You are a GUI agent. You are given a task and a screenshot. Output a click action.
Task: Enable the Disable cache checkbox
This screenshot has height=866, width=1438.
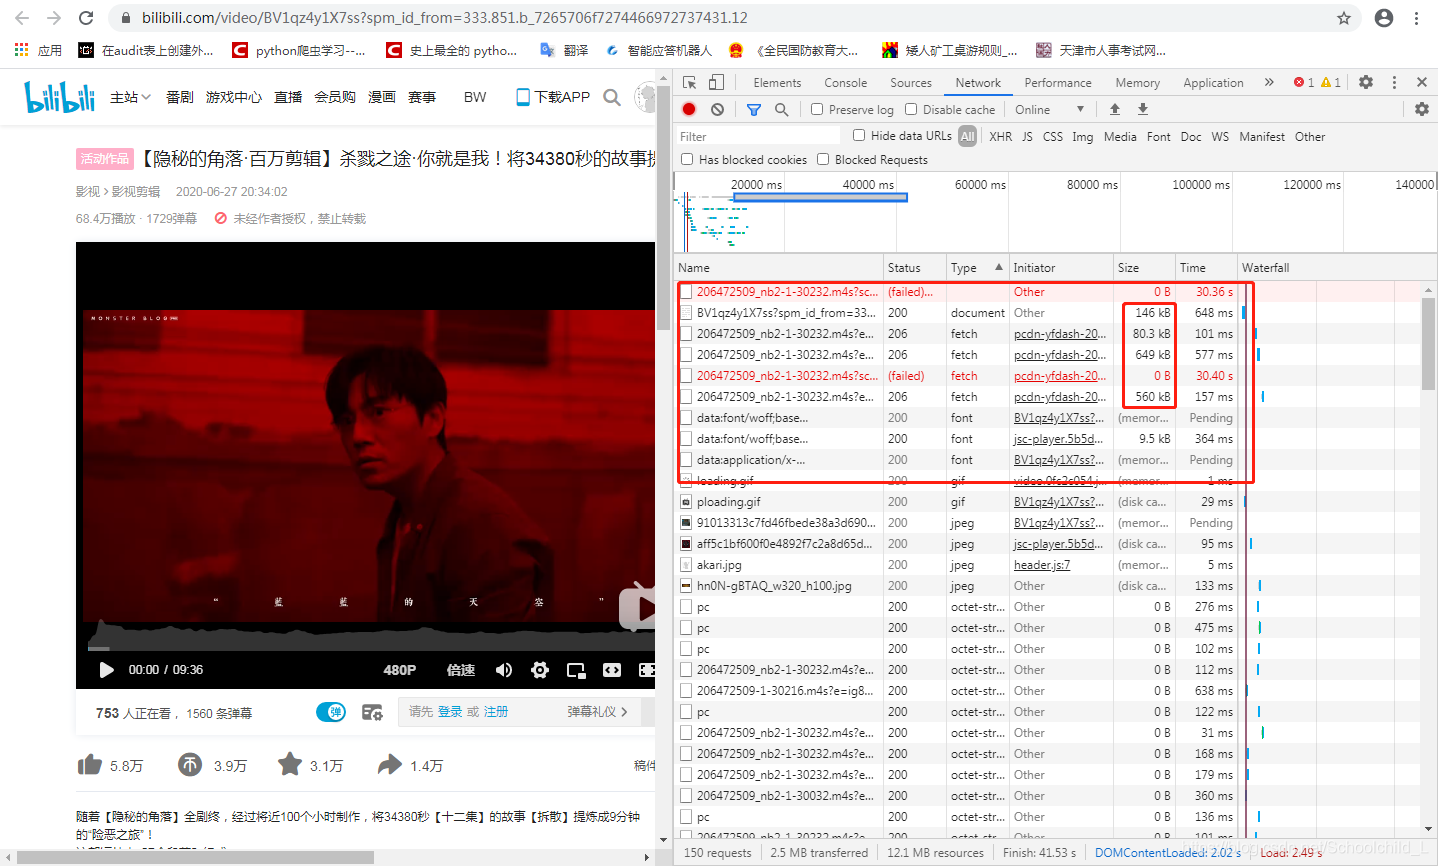pos(911,109)
